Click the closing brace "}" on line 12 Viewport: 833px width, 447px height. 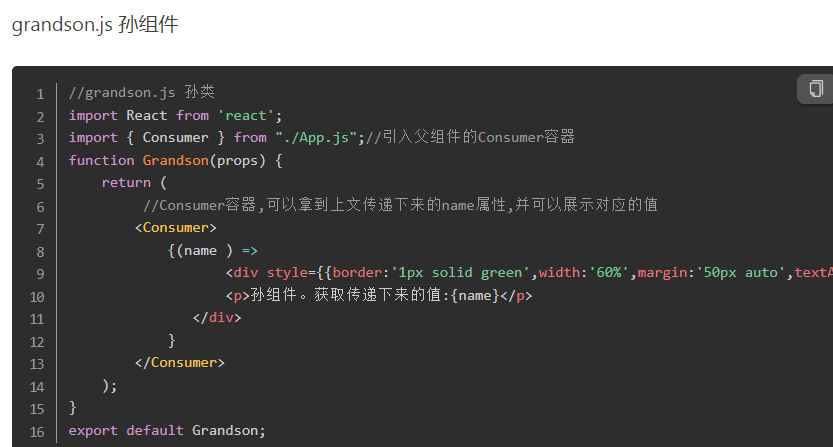point(171,341)
